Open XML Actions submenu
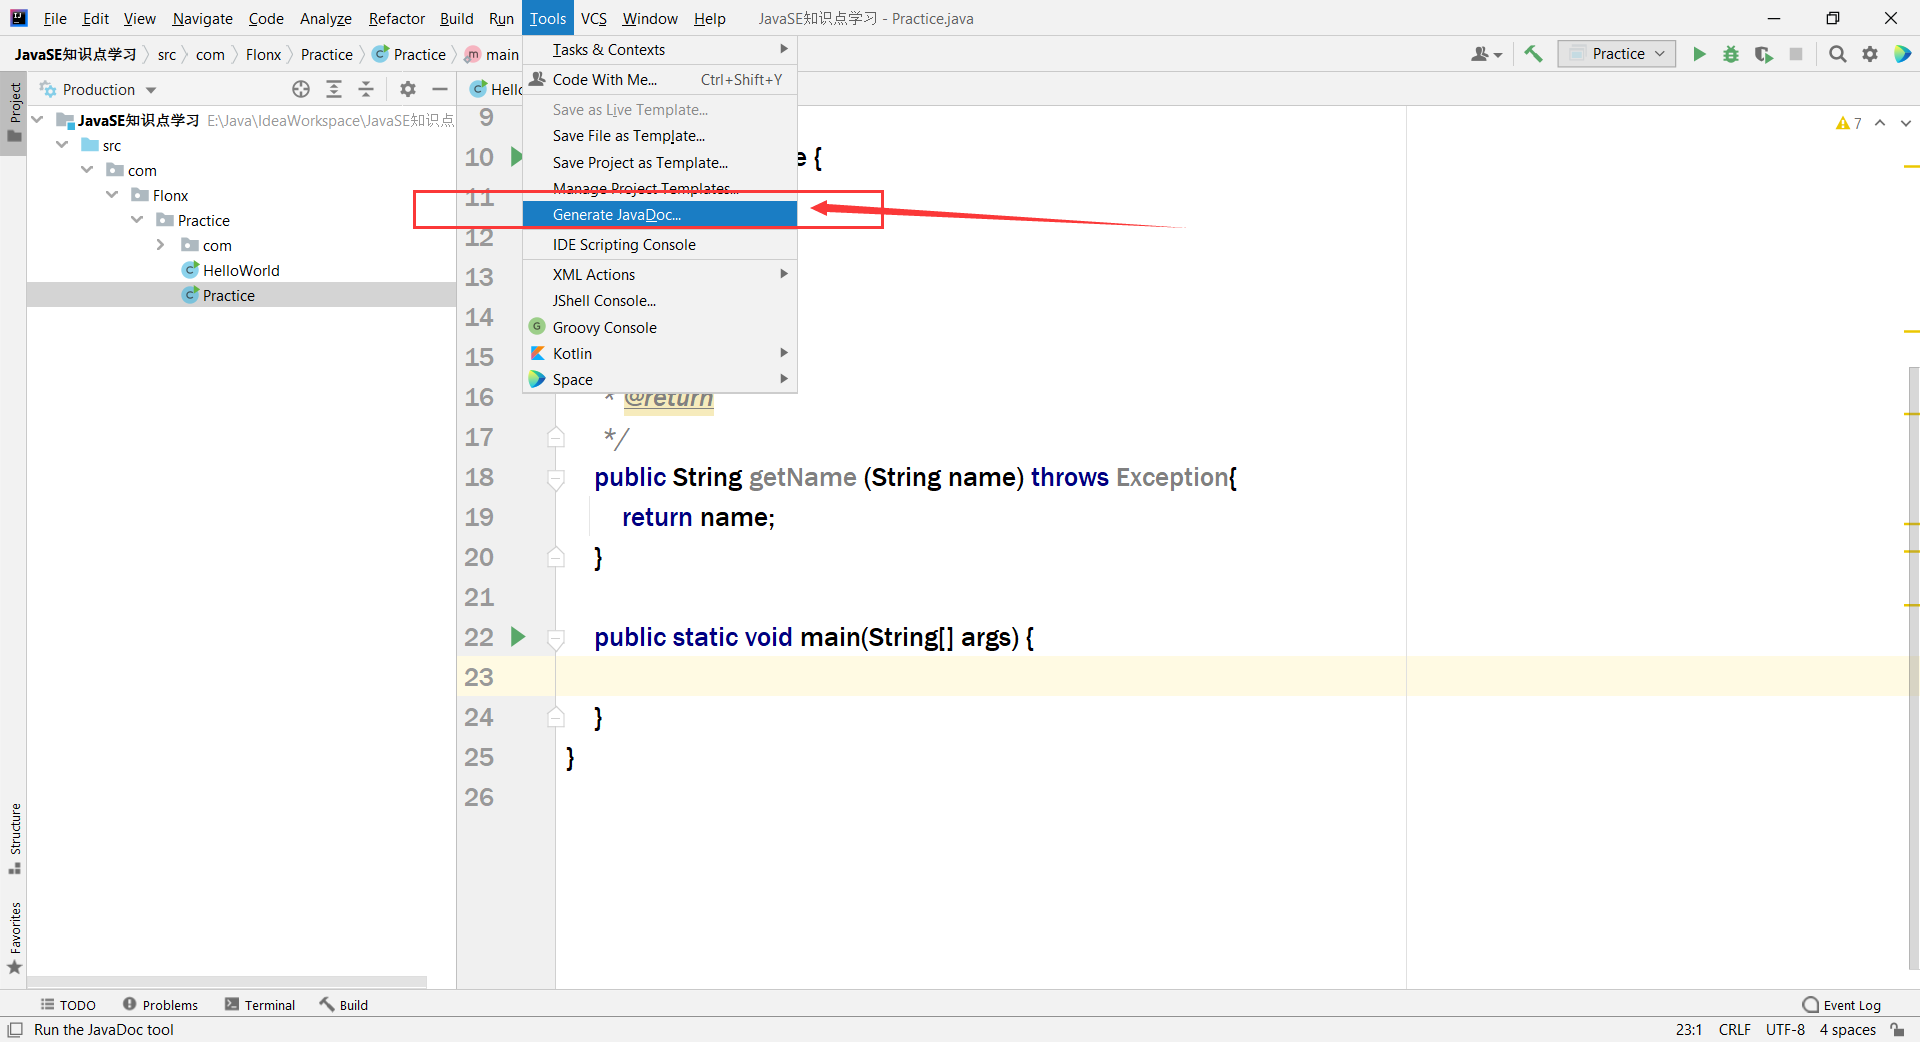The image size is (1920, 1042). pyautogui.click(x=660, y=275)
